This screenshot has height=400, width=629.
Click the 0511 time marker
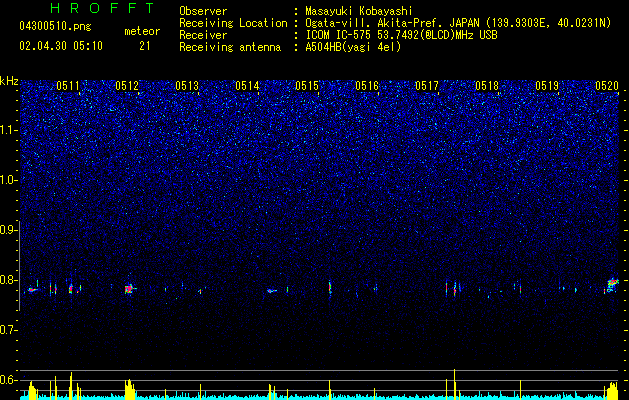68,85
